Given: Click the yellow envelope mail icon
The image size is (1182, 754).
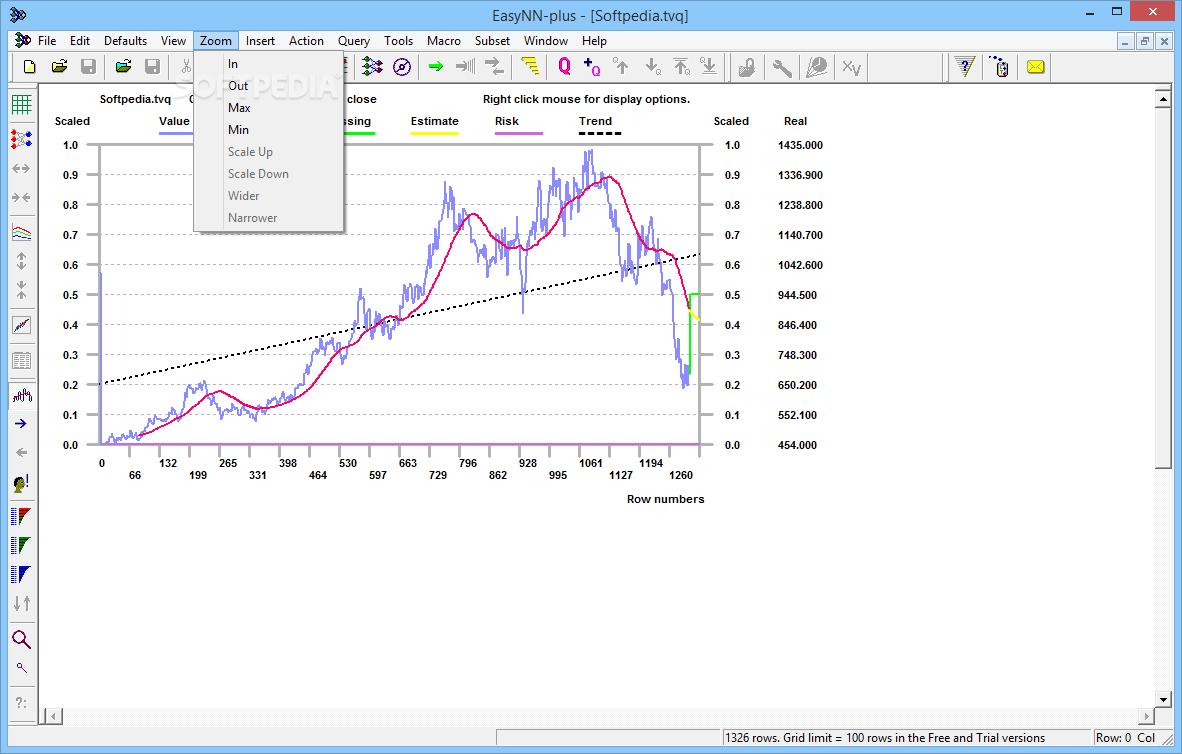Looking at the screenshot, I should [1036, 67].
